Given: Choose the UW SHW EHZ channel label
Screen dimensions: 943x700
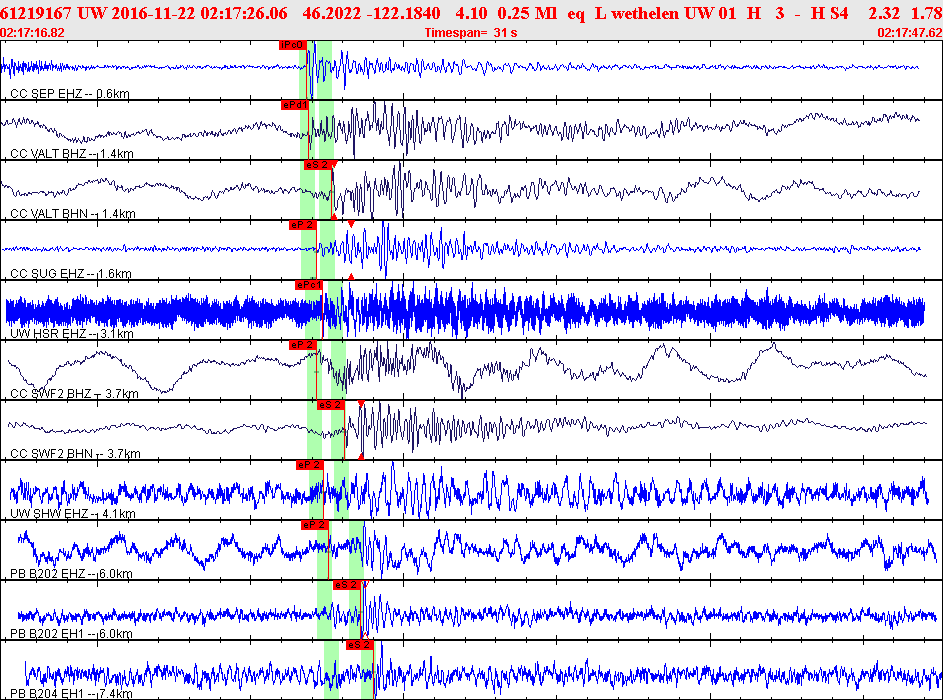Looking at the screenshot, I should pos(73,514).
